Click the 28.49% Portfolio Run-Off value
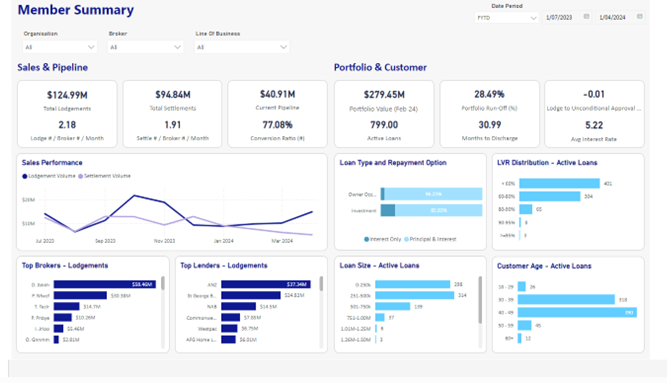 [489, 94]
